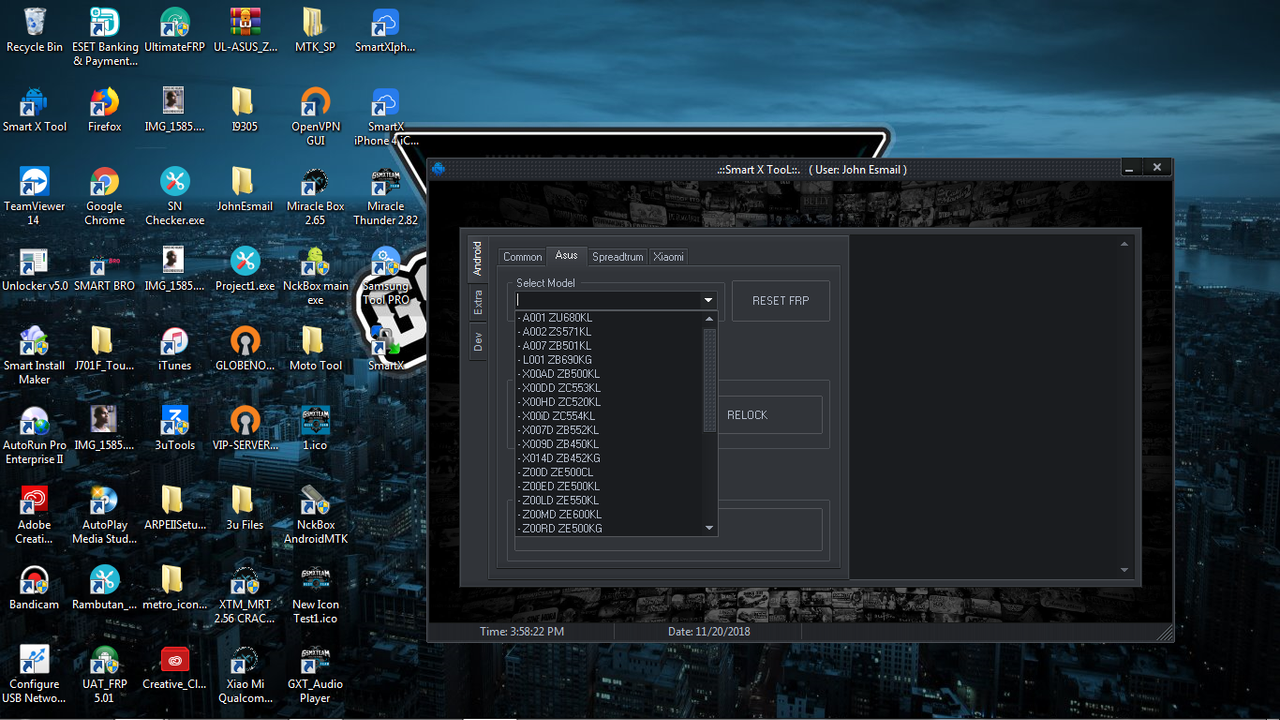Launch Smart X Tool desktop shortcut
The width and height of the screenshot is (1280, 720).
pyautogui.click(x=34, y=110)
